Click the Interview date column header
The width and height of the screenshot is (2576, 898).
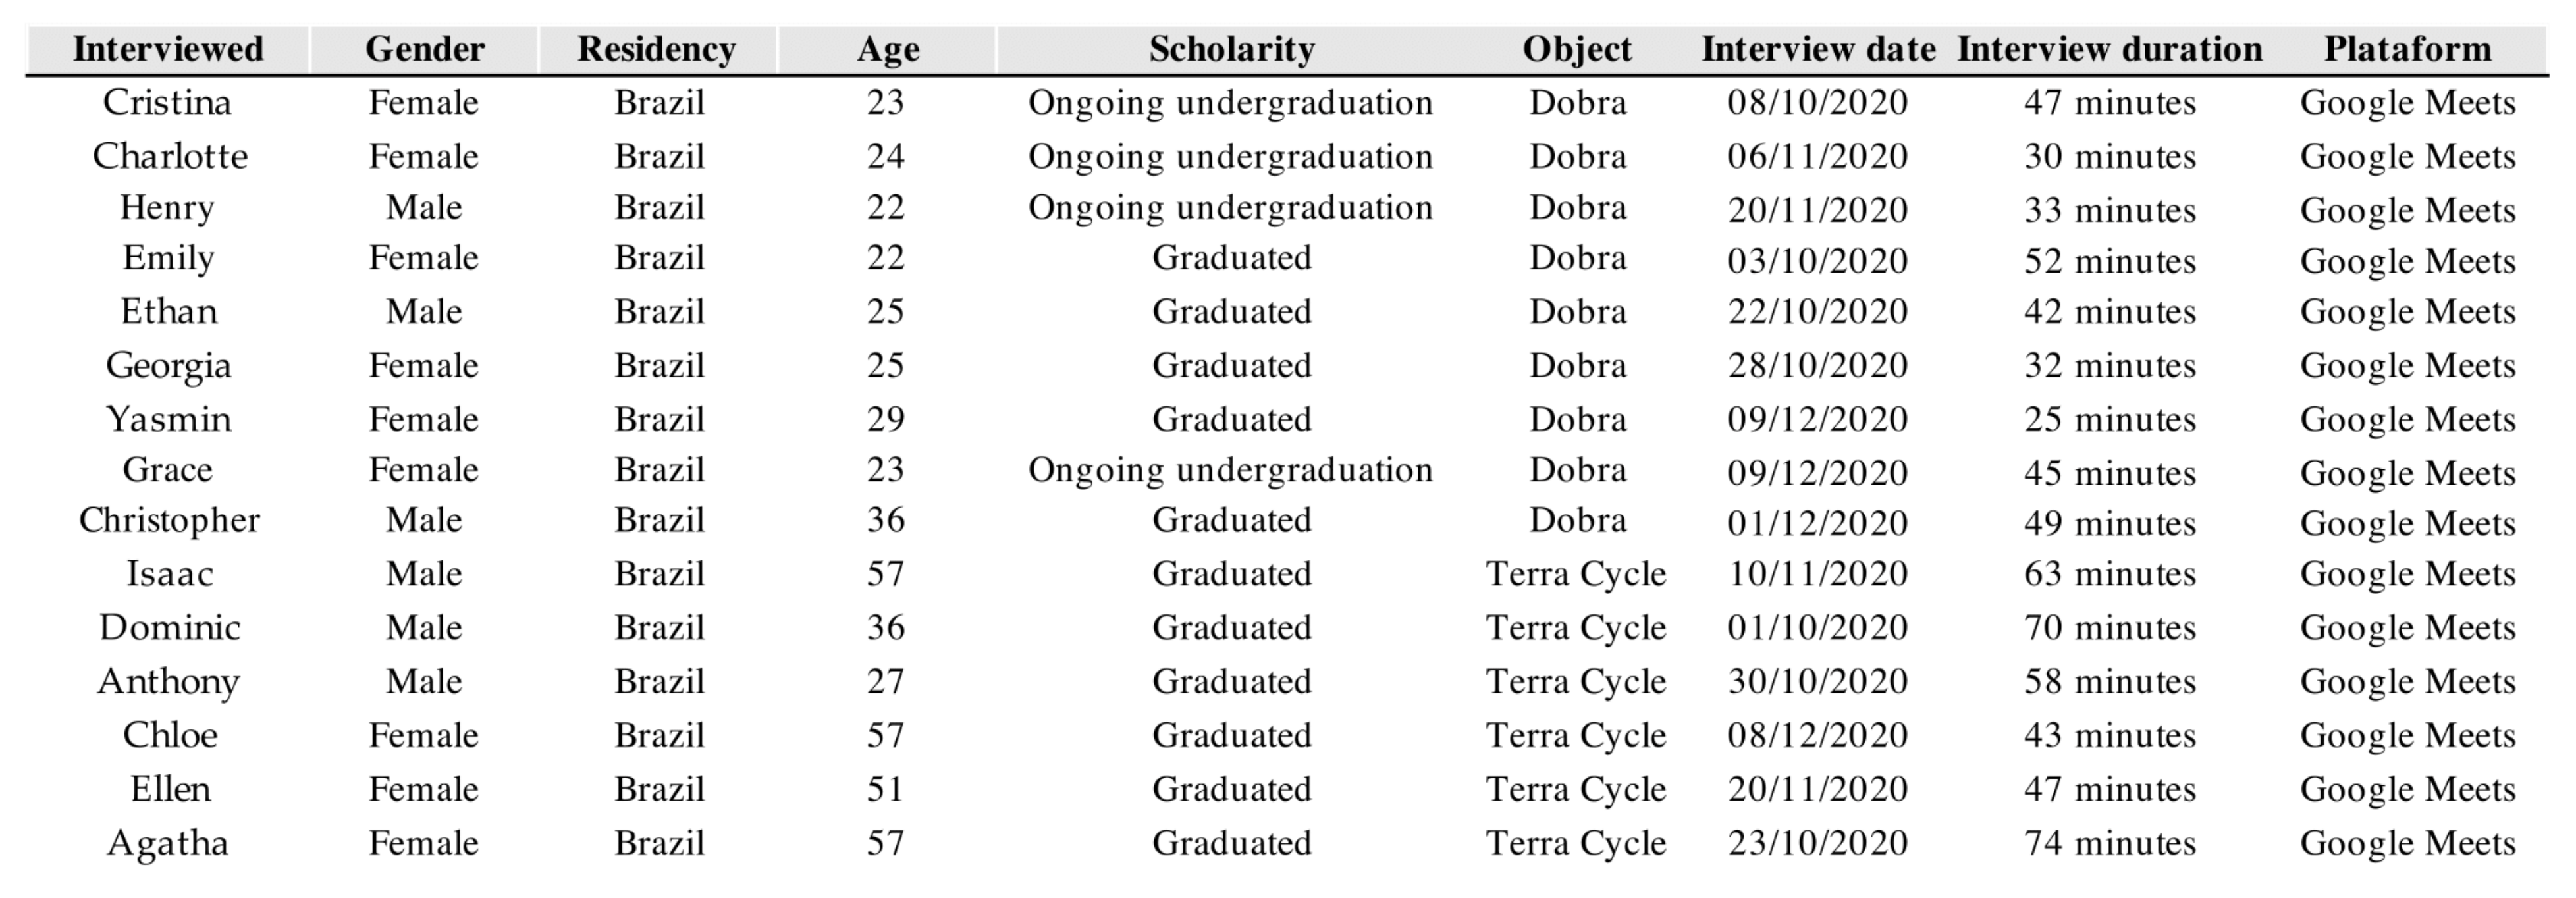pos(1818,49)
